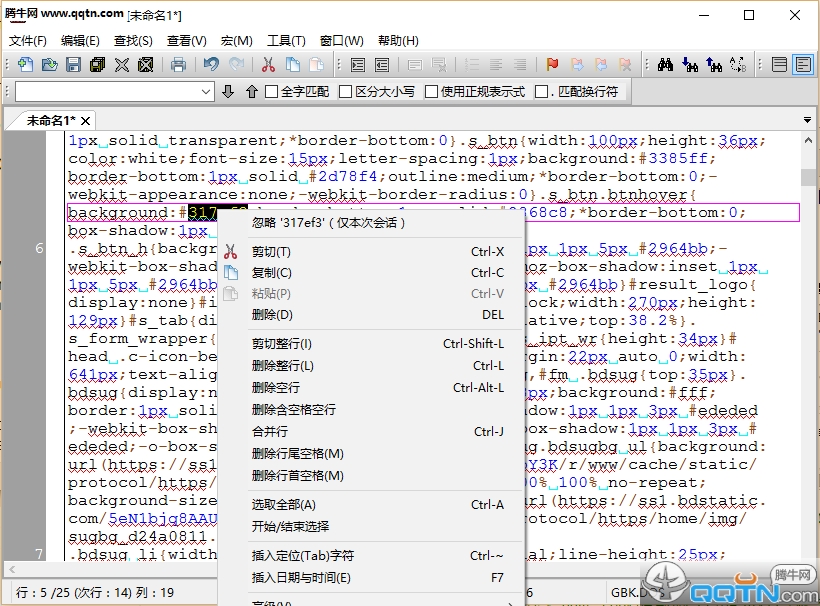The image size is (820, 606).
Task: Select 选取全部(A) in the context menu
Action: [284, 505]
